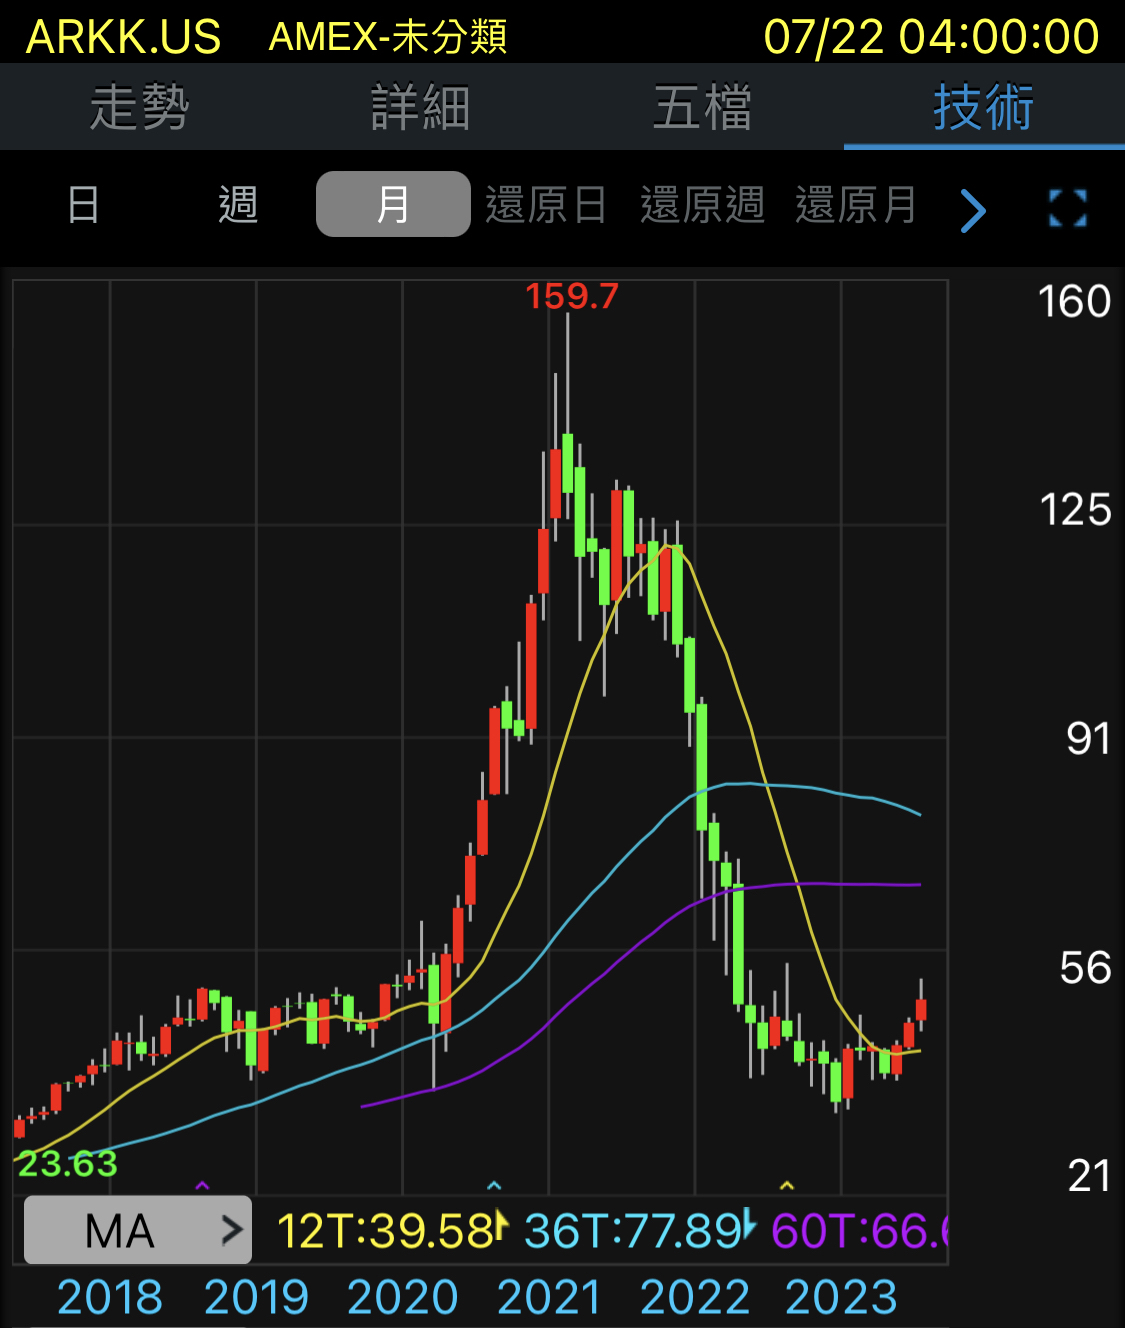
Task: Choose 還原日 adjusted daily period
Action: (x=547, y=205)
